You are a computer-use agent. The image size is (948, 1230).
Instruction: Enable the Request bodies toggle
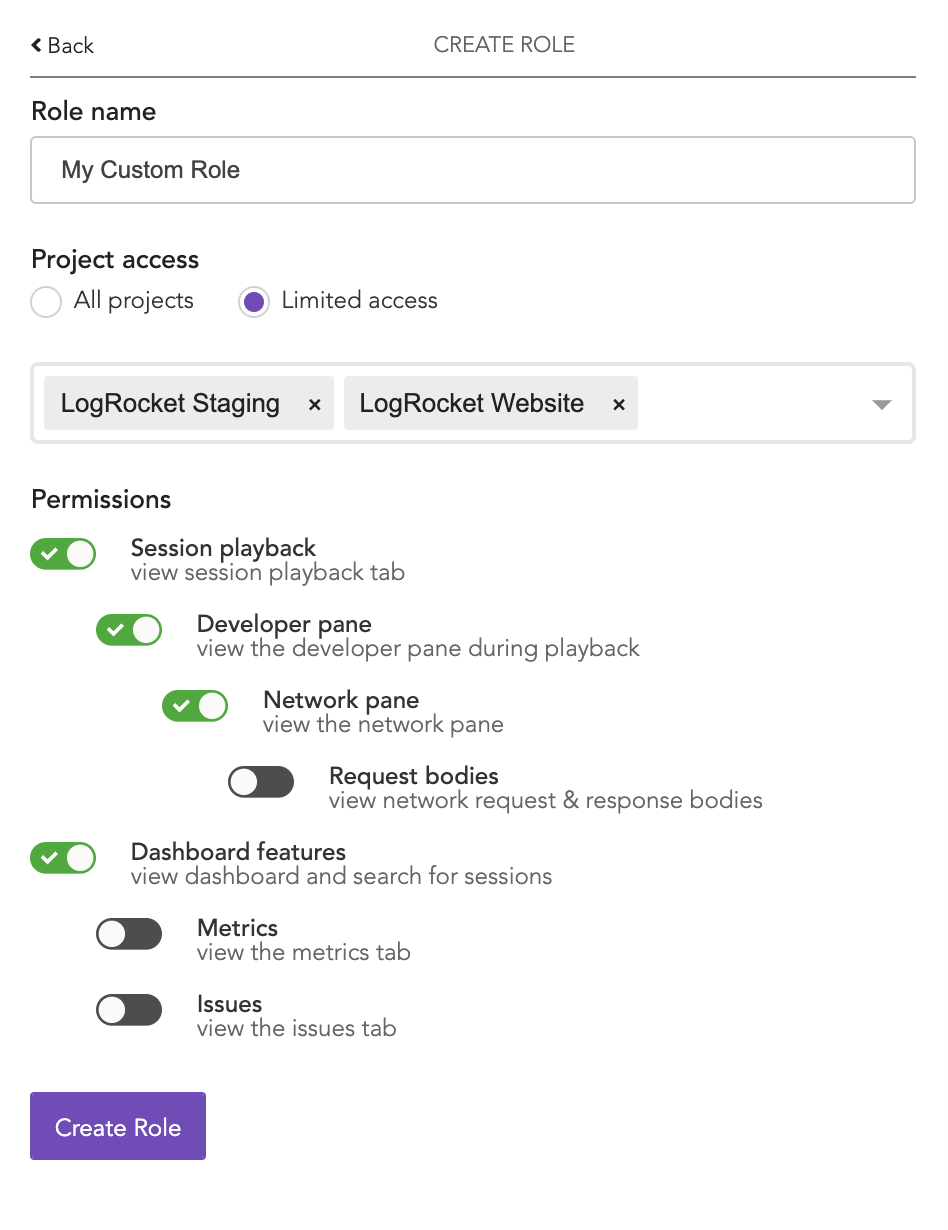click(261, 782)
